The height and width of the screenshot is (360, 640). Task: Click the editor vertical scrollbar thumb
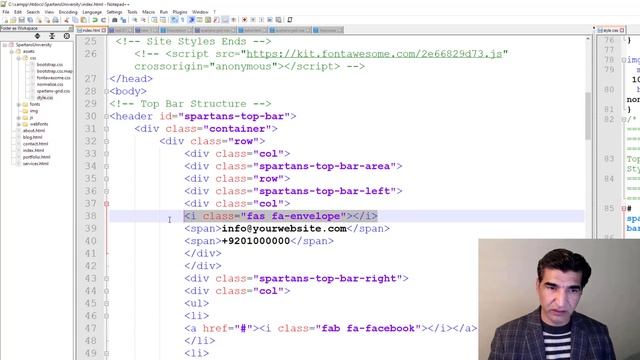(588, 116)
